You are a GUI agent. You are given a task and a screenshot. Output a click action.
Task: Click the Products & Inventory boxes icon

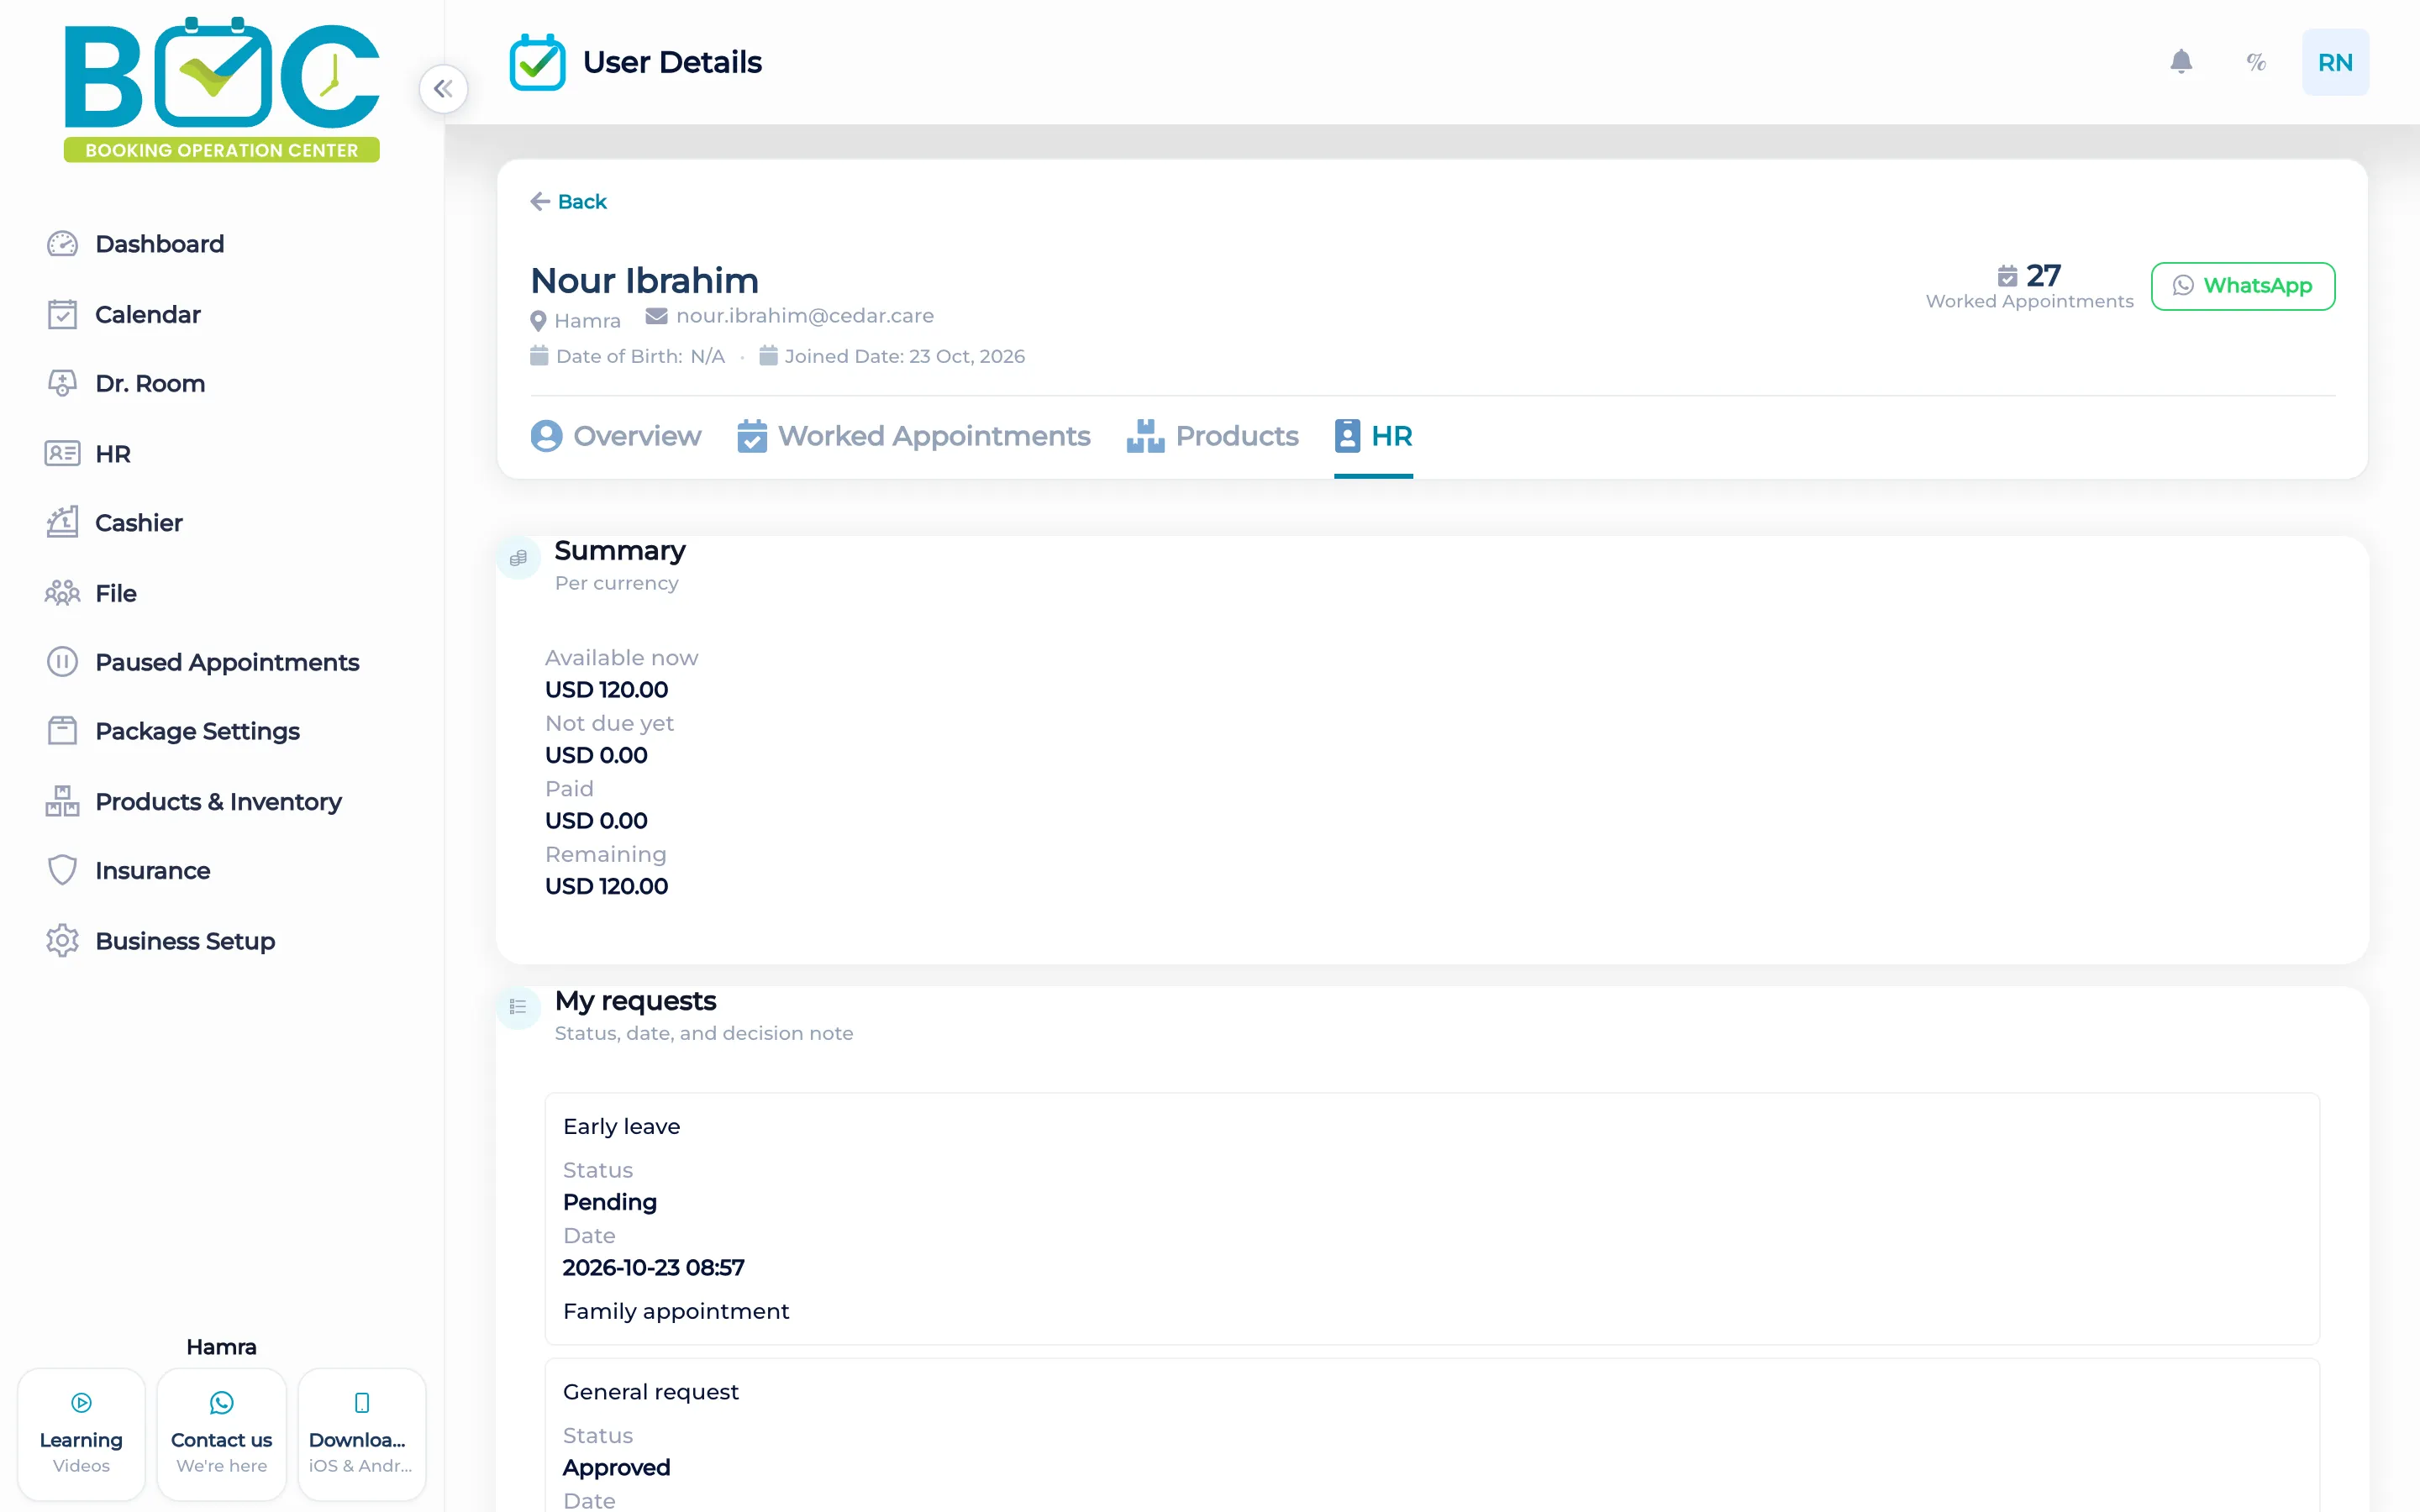(62, 801)
